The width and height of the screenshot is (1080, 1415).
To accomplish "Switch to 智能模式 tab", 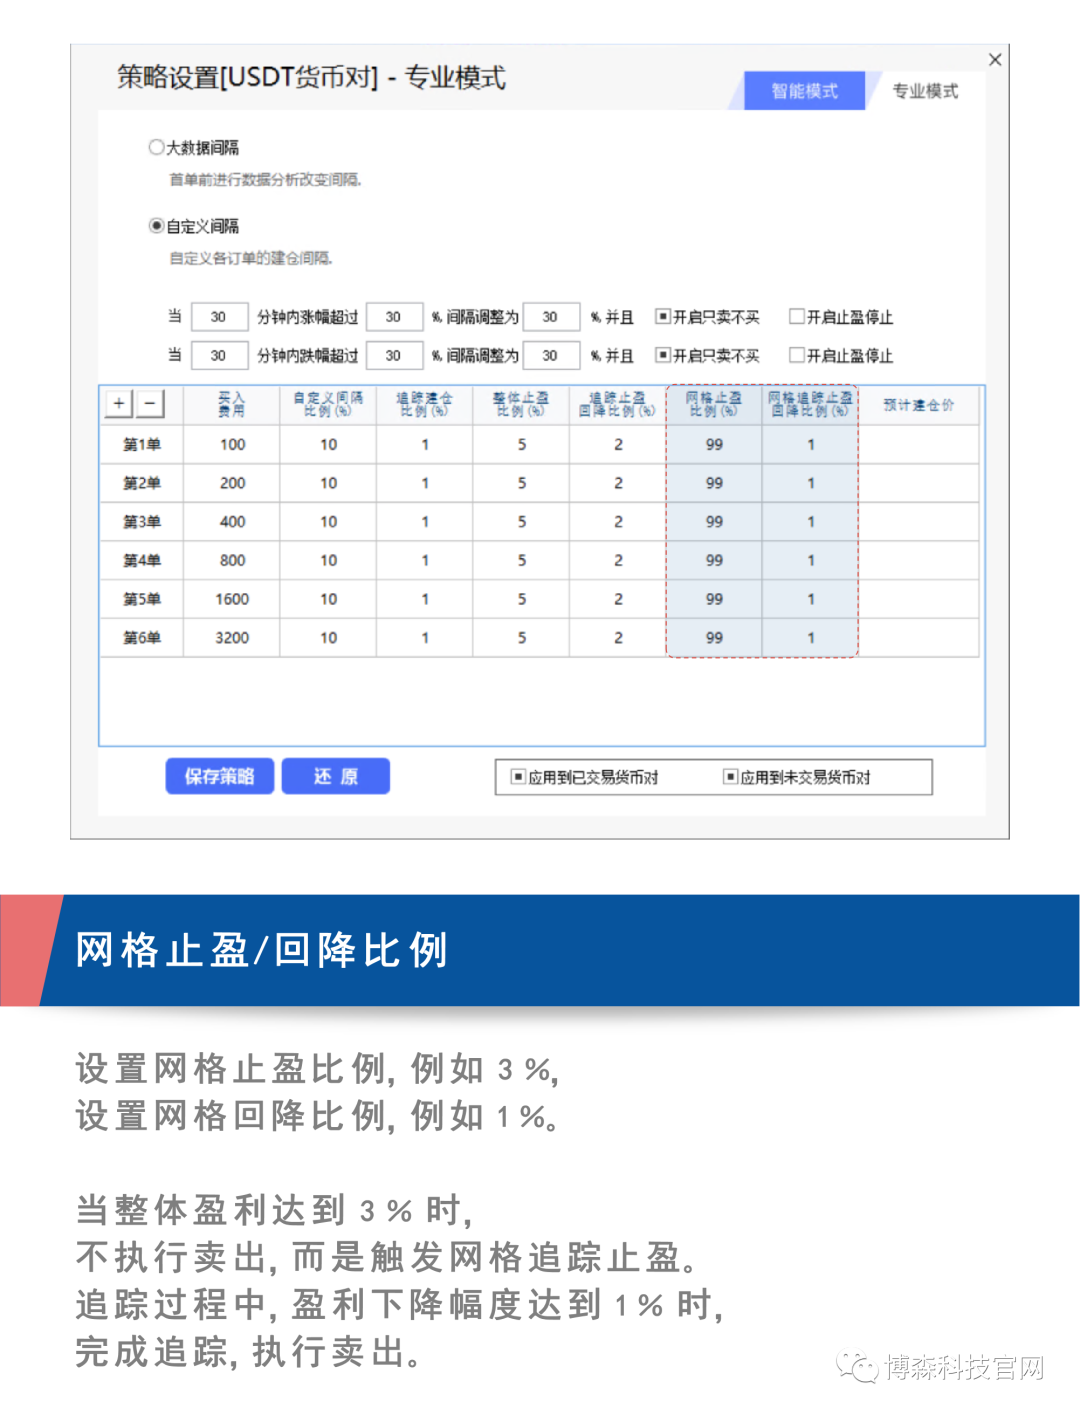I will (x=804, y=91).
